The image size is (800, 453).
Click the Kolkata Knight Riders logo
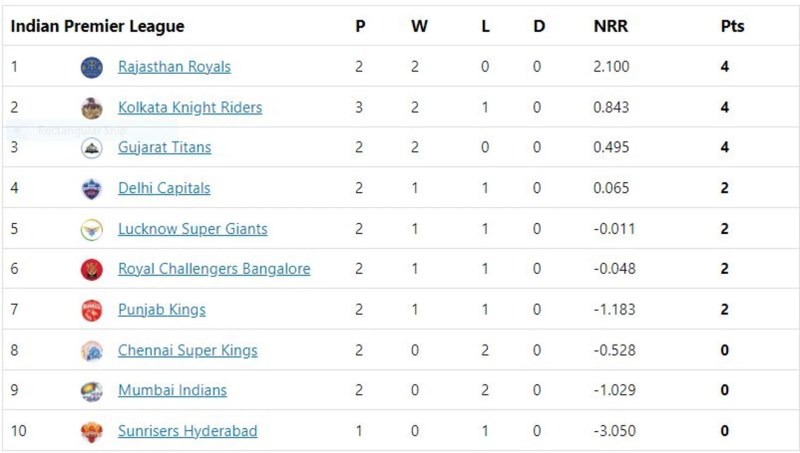coord(92,108)
